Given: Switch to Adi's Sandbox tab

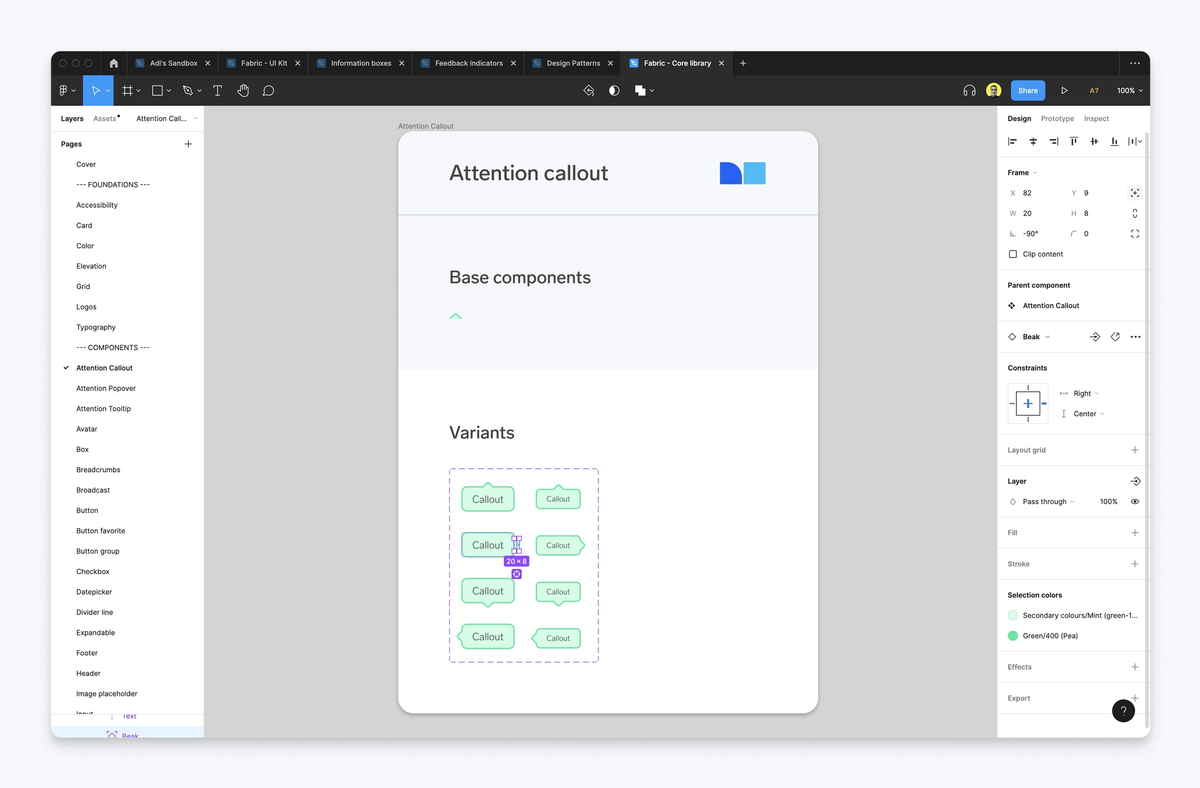Looking at the screenshot, I should pos(174,63).
